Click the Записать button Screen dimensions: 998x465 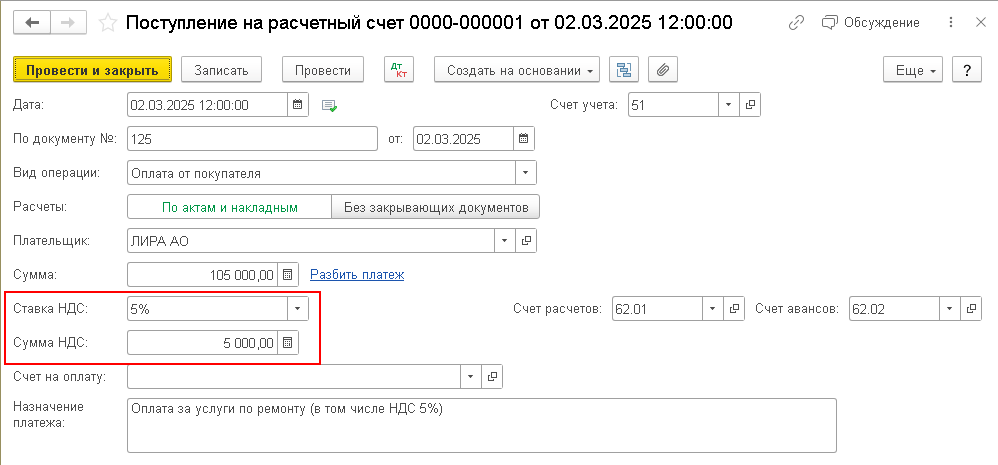(221, 70)
